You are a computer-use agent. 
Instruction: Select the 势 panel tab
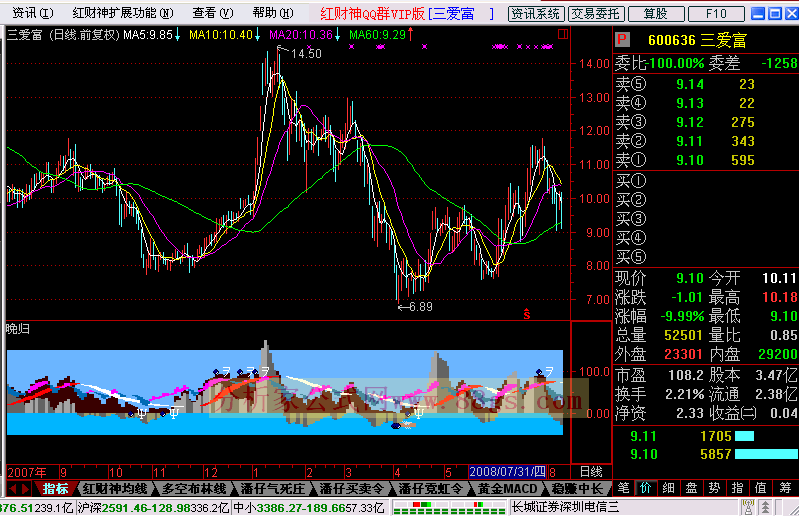[714, 488]
